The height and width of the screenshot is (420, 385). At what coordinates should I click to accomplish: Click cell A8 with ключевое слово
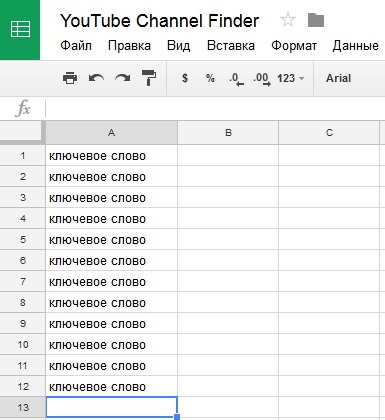pyautogui.click(x=111, y=302)
